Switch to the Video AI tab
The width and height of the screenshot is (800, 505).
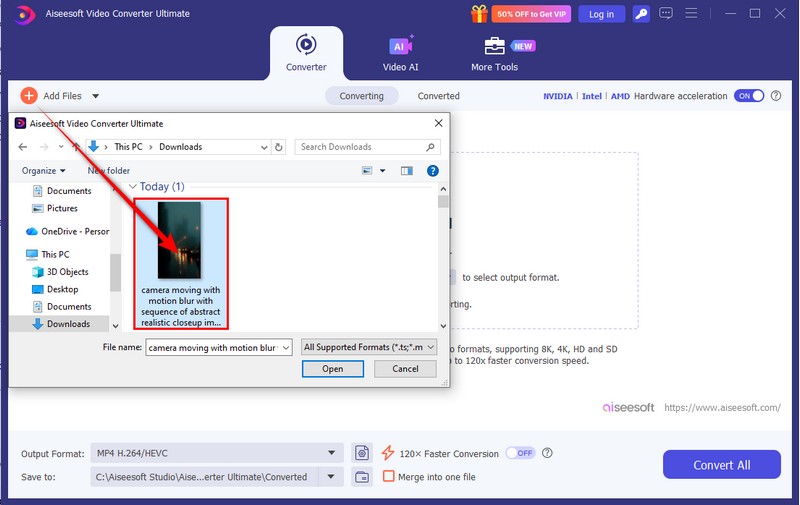tap(401, 53)
